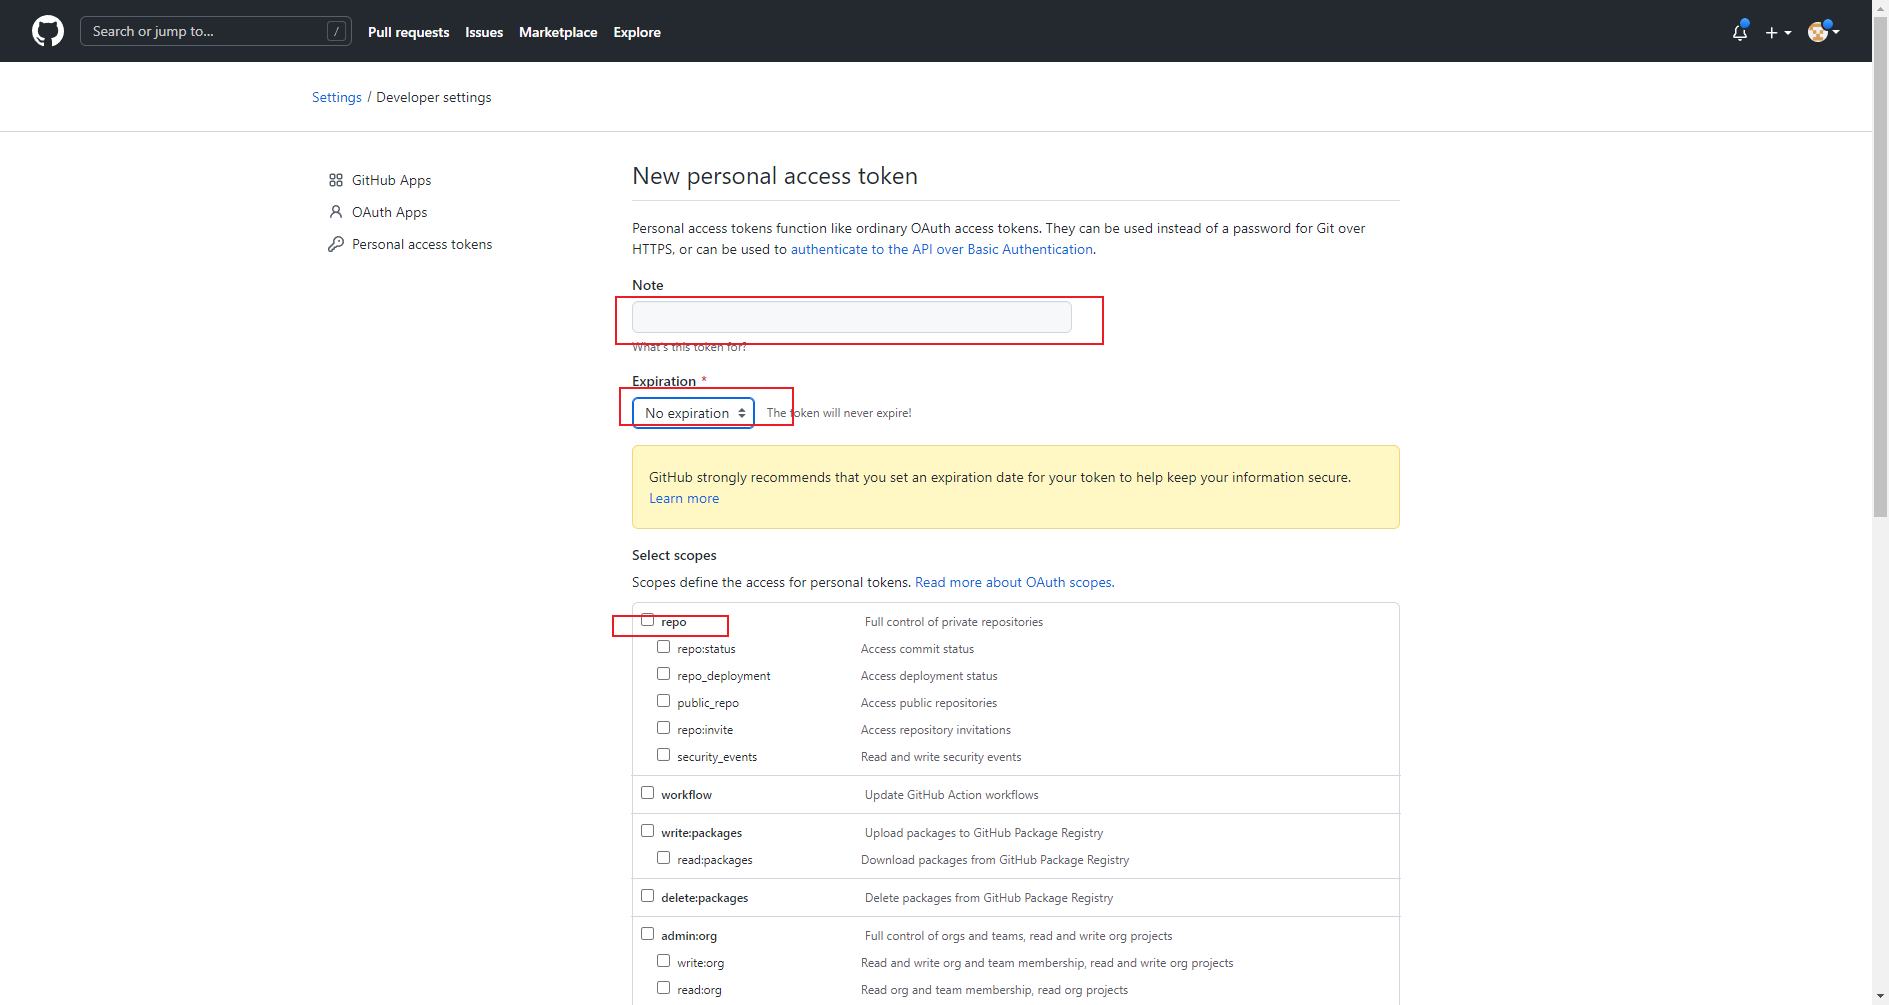Open the No expiration dropdown
The width and height of the screenshot is (1889, 1005).
(x=693, y=413)
